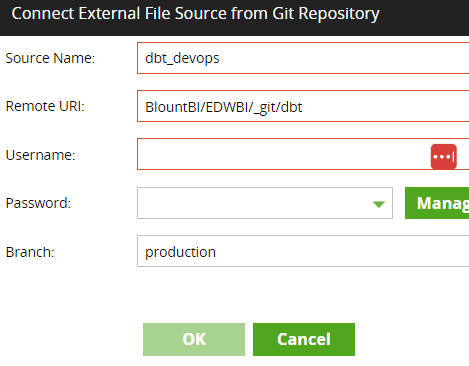469x366 pixels.
Task: Focus the Remote URI input field
Action: click(x=303, y=106)
